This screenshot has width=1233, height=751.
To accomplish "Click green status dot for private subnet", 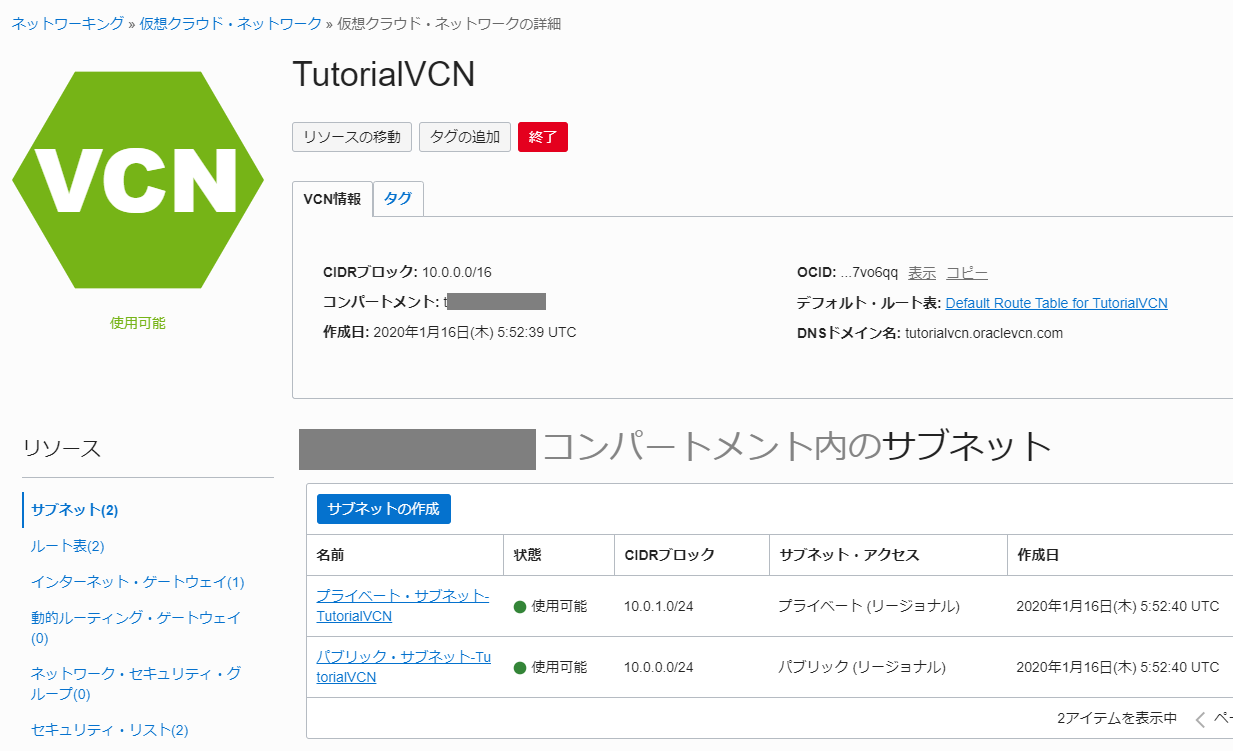I will tap(520, 606).
